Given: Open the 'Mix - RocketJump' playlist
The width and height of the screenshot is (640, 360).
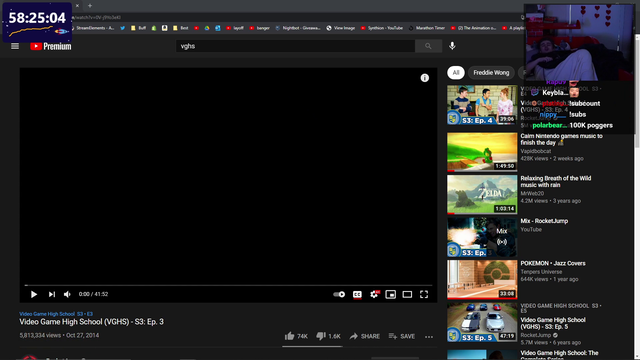Looking at the screenshot, I should click(544, 221).
